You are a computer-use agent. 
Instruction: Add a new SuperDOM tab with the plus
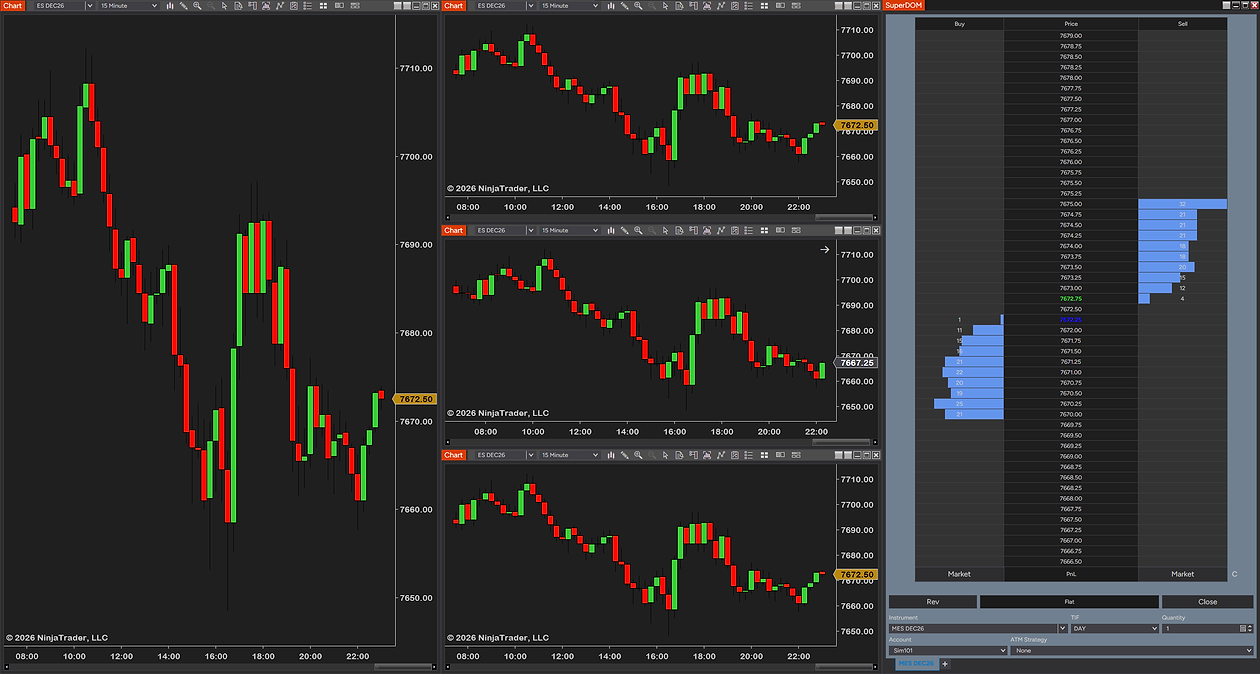coord(945,664)
